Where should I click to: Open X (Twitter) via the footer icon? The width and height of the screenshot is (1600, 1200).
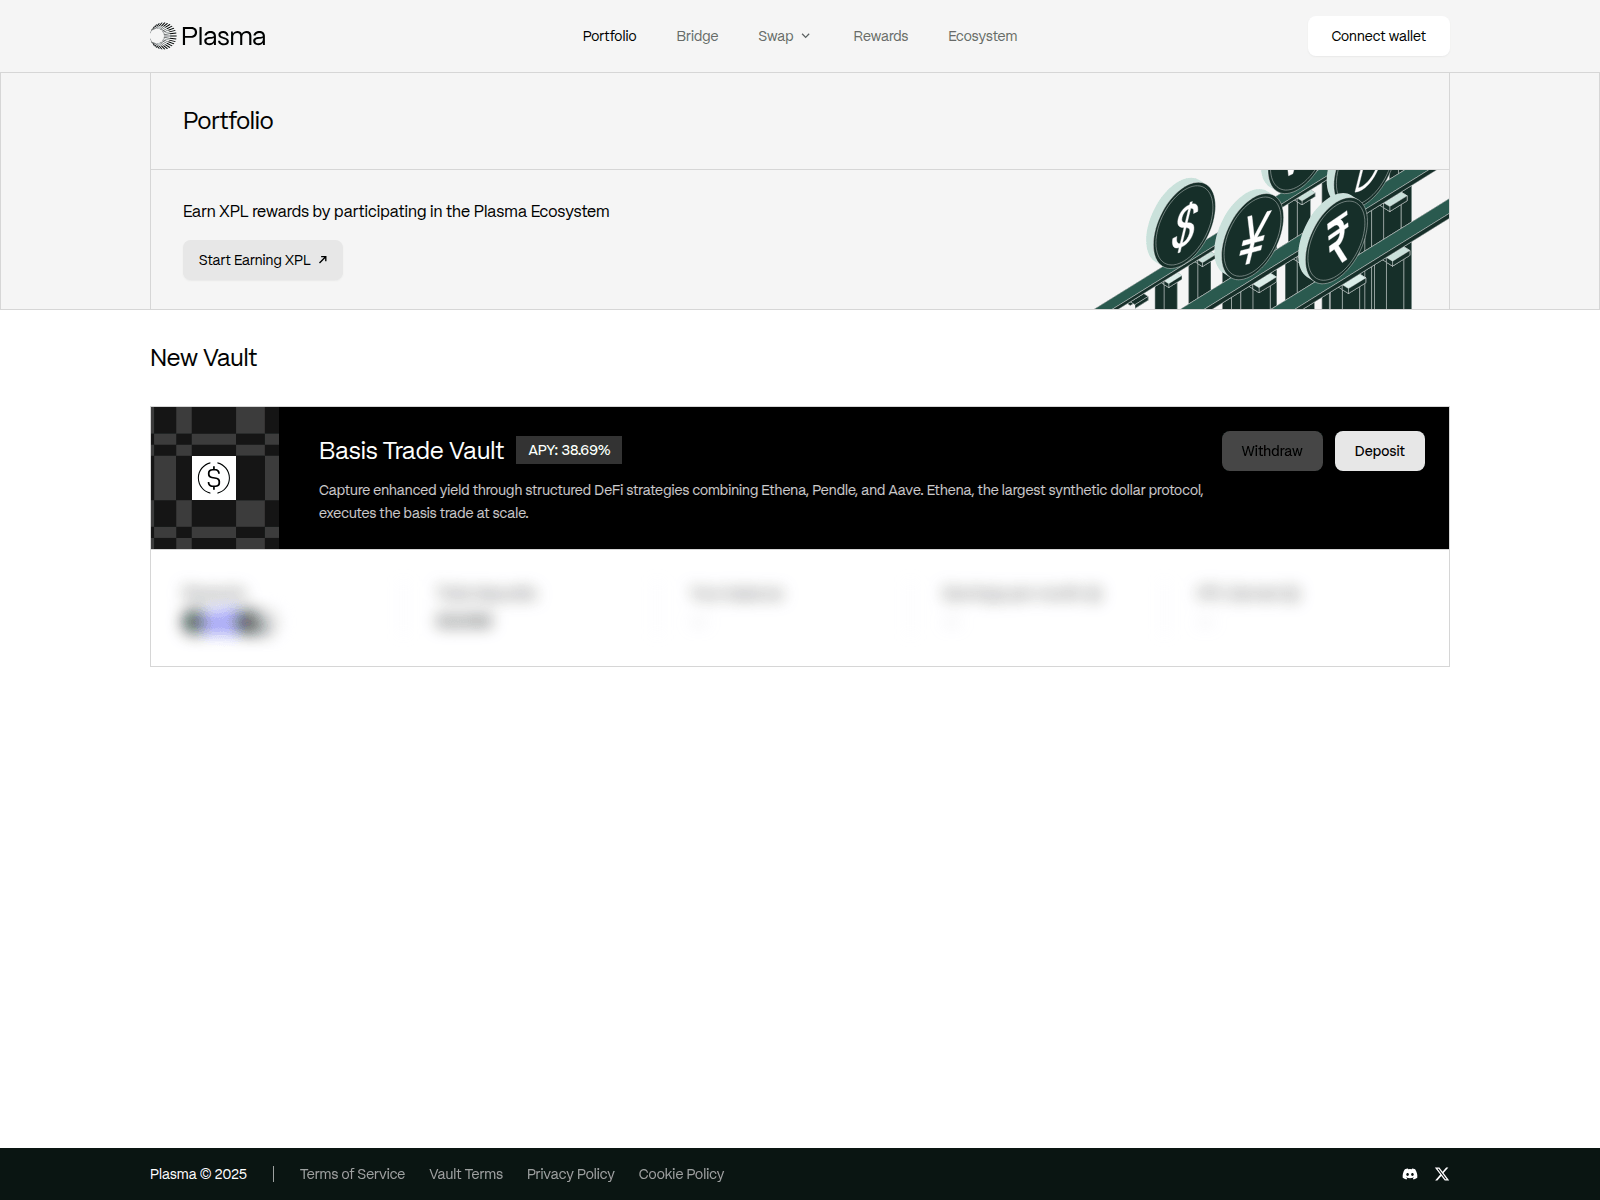(1442, 1174)
